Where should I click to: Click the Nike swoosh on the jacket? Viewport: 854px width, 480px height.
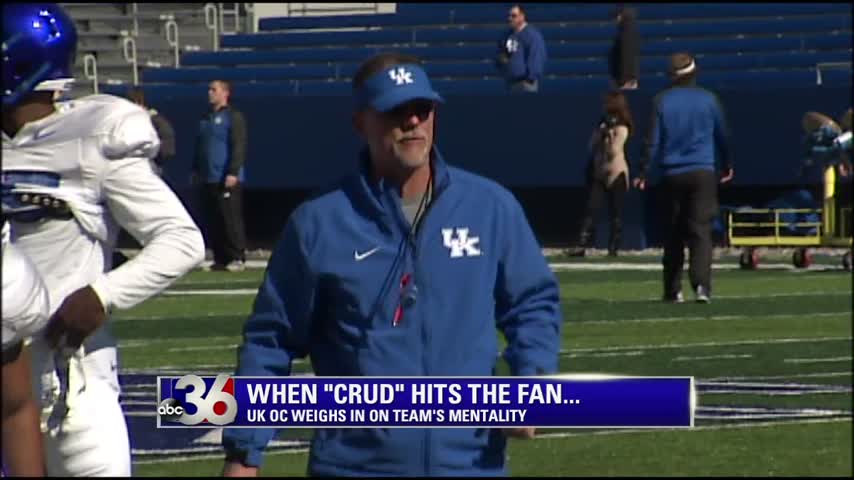pyautogui.click(x=366, y=253)
